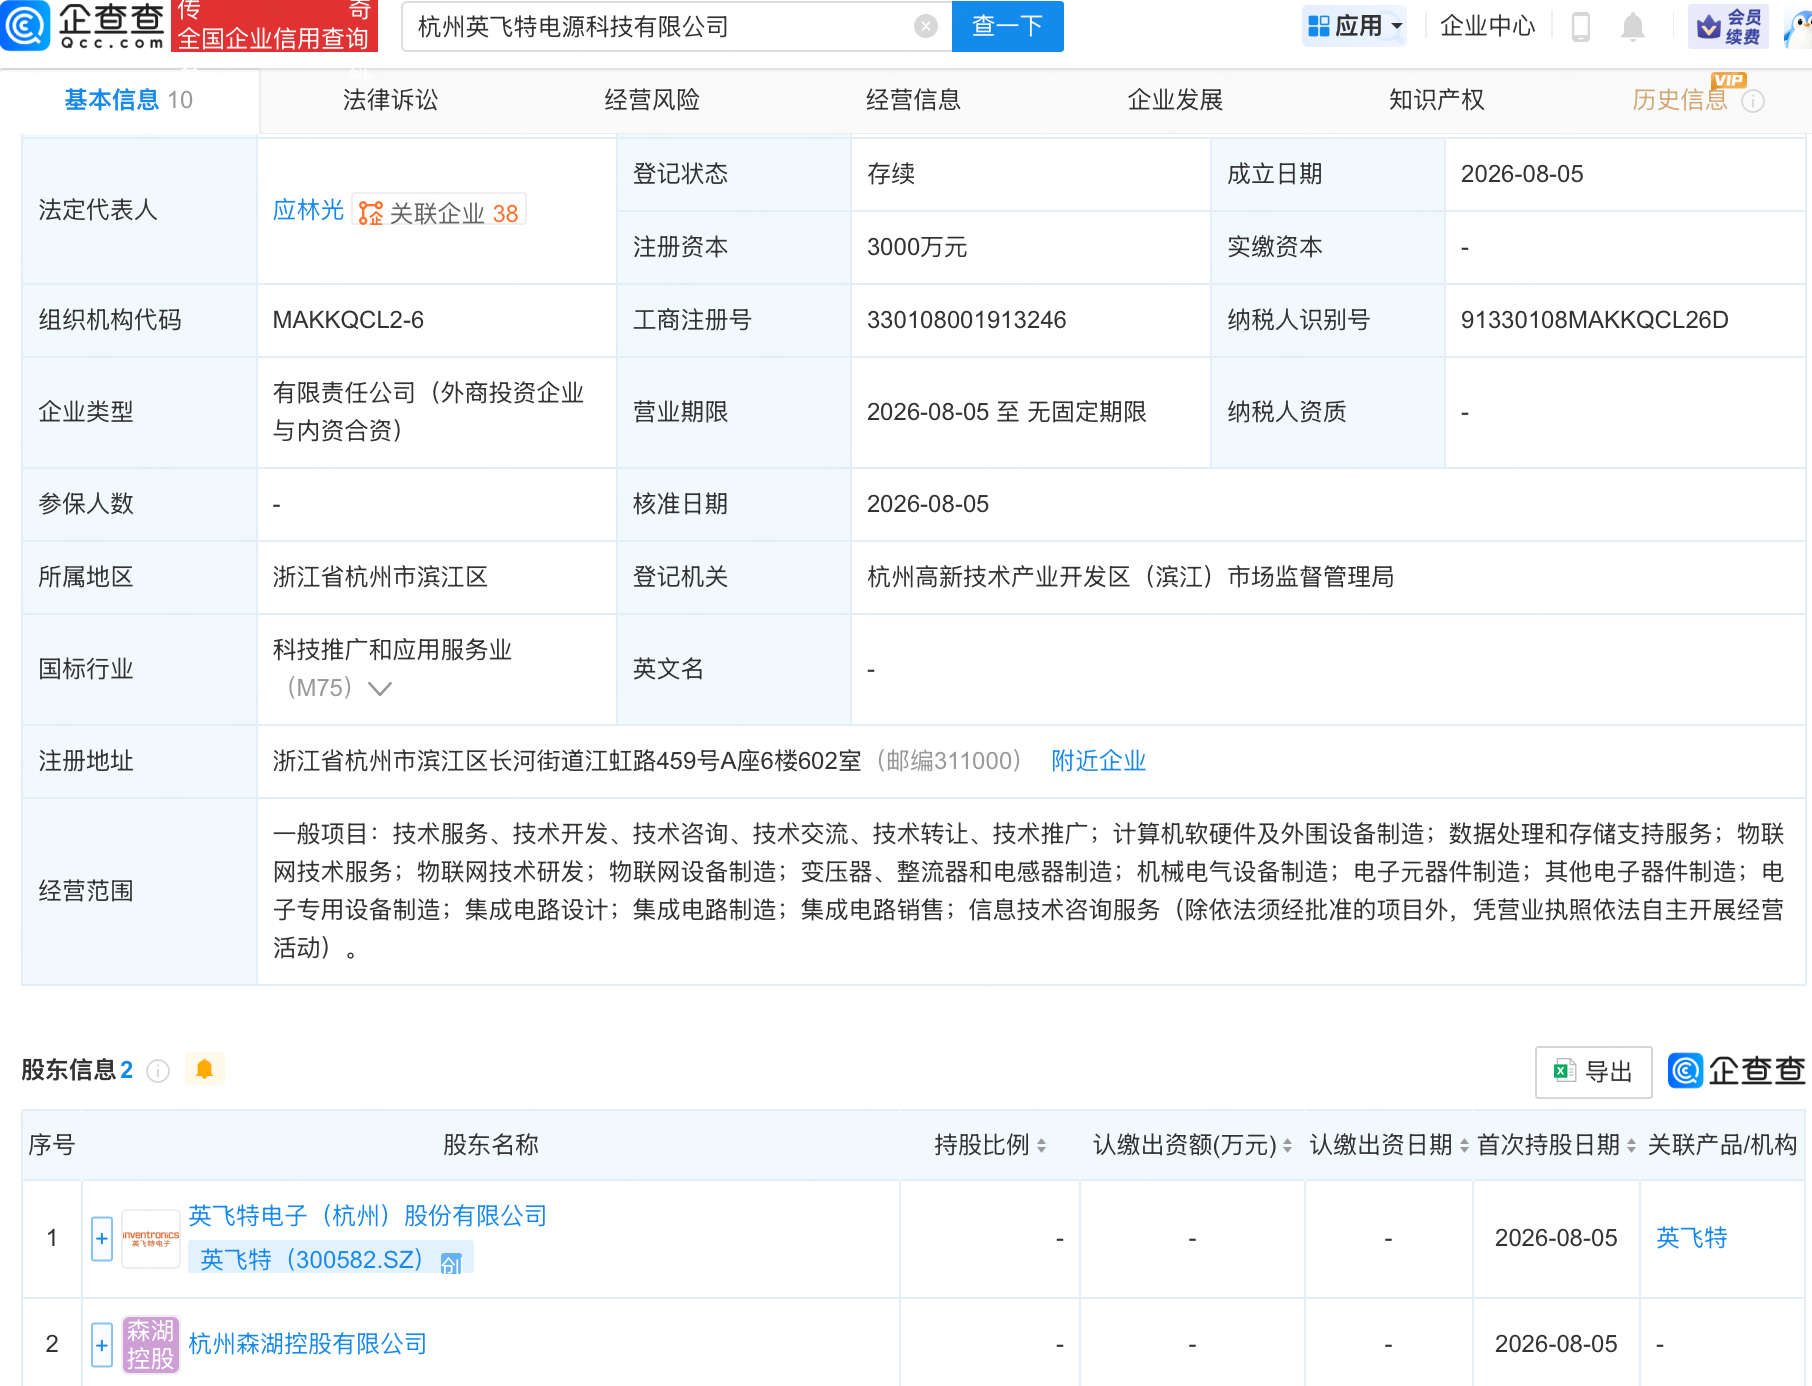The height and width of the screenshot is (1386, 1812).
Task: Click the orange bell alert beside 股东信息
Action: click(205, 1069)
